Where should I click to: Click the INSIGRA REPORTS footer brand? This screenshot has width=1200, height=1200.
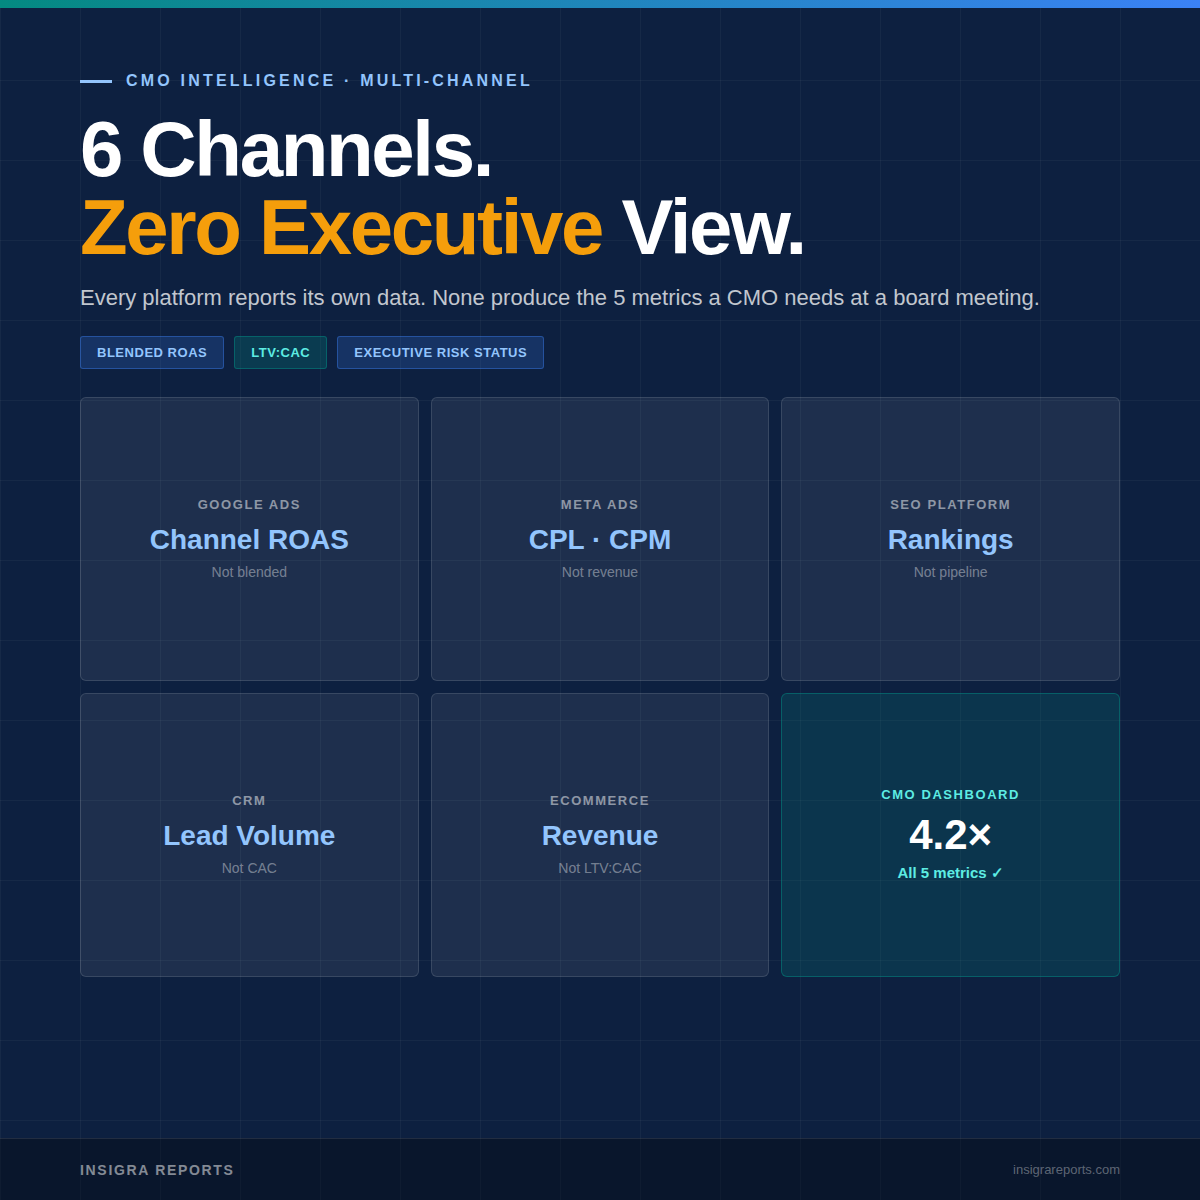coord(157,1169)
